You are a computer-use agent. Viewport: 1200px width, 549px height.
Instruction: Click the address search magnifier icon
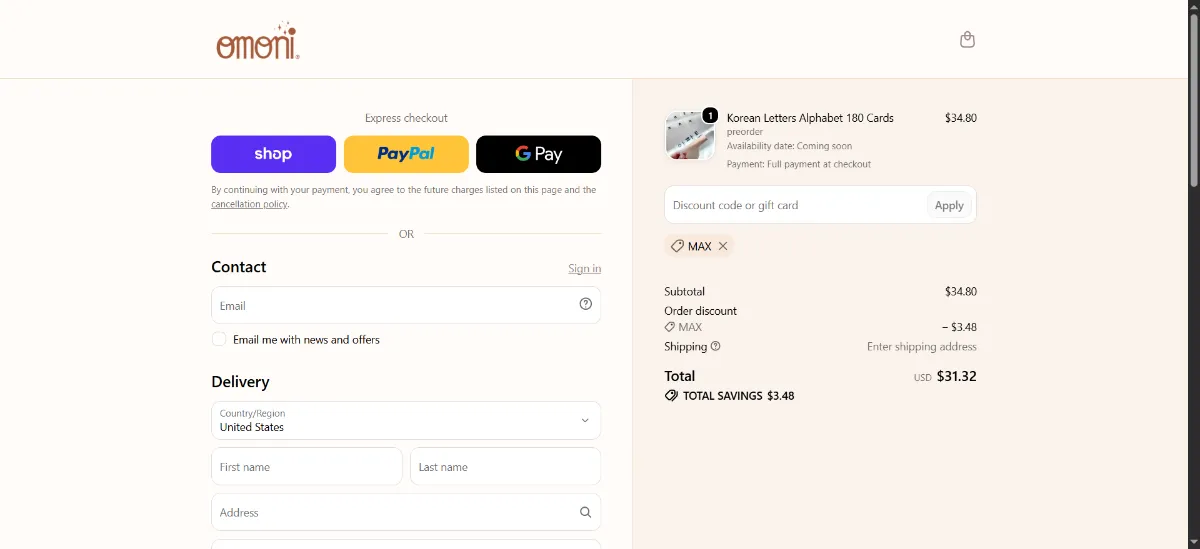[x=586, y=512]
